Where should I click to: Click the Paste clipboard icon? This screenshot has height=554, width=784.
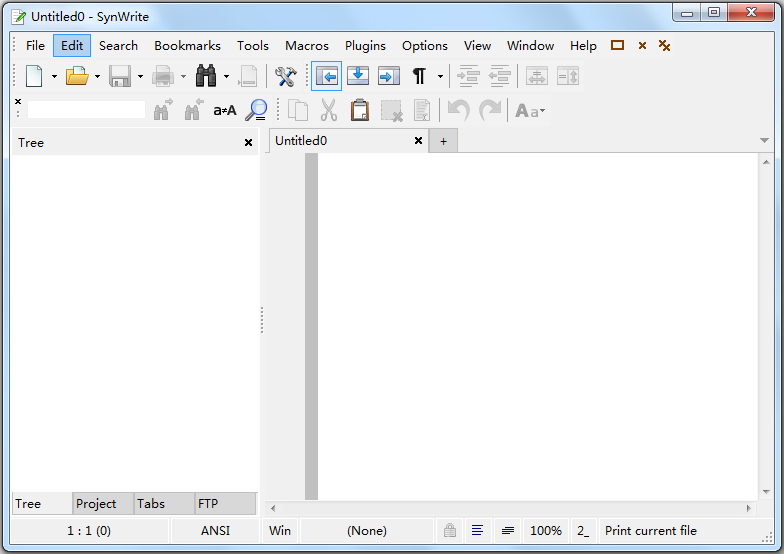coord(360,110)
